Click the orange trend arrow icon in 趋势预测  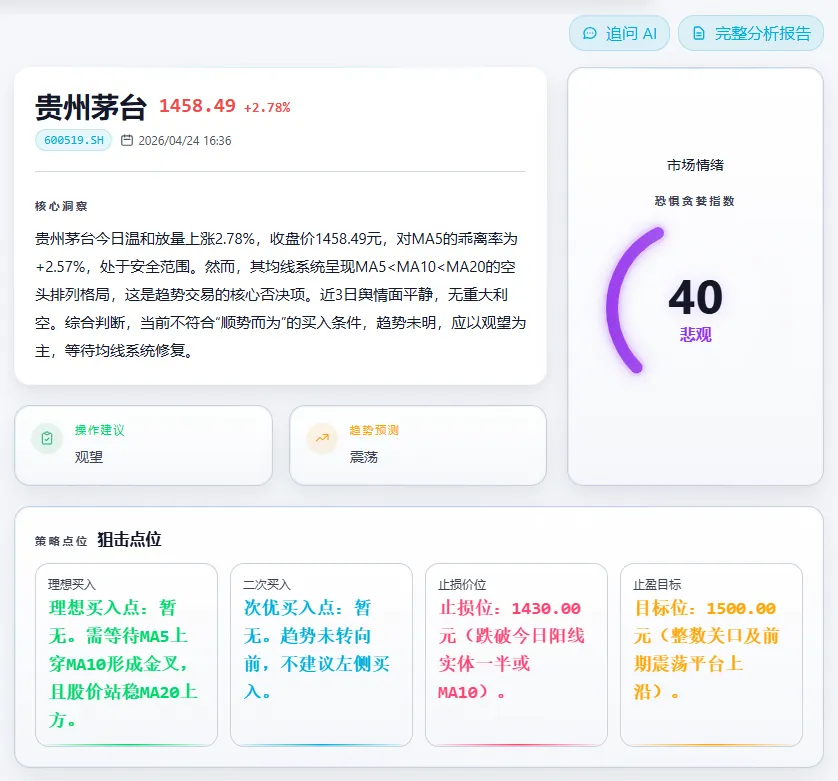[322, 438]
